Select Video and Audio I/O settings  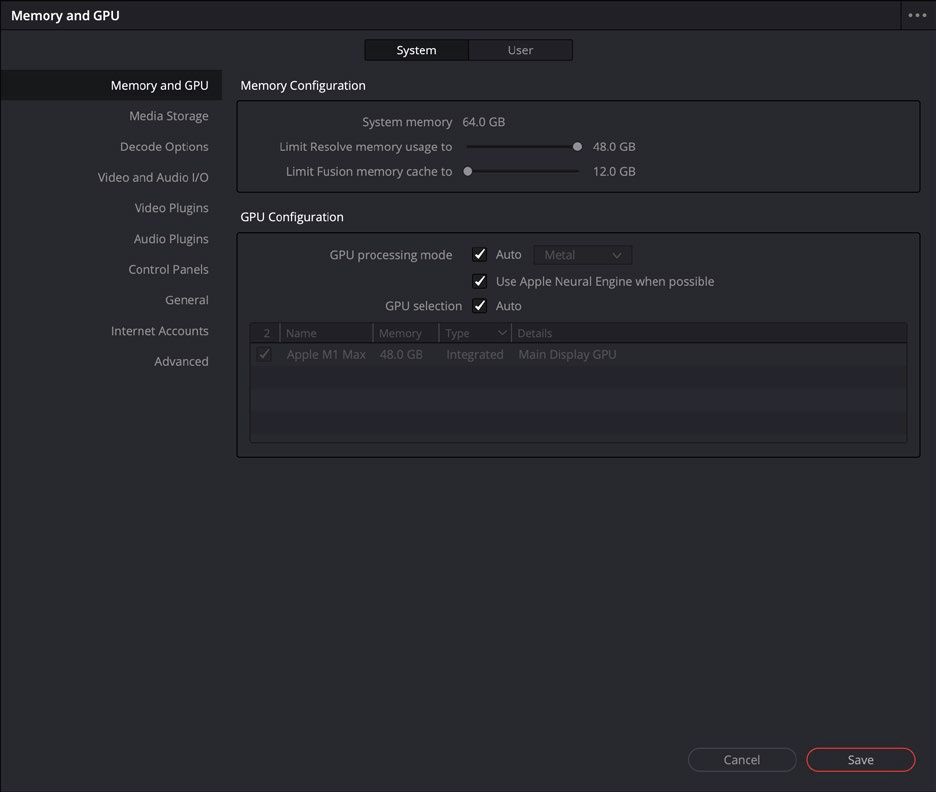coord(153,177)
